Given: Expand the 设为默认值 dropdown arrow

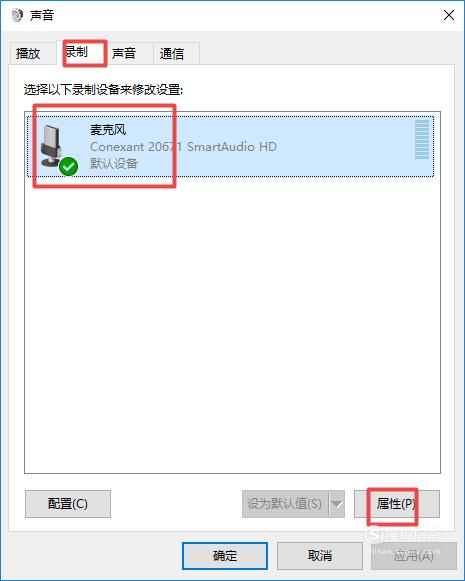Looking at the screenshot, I should pyautogui.click(x=337, y=504).
